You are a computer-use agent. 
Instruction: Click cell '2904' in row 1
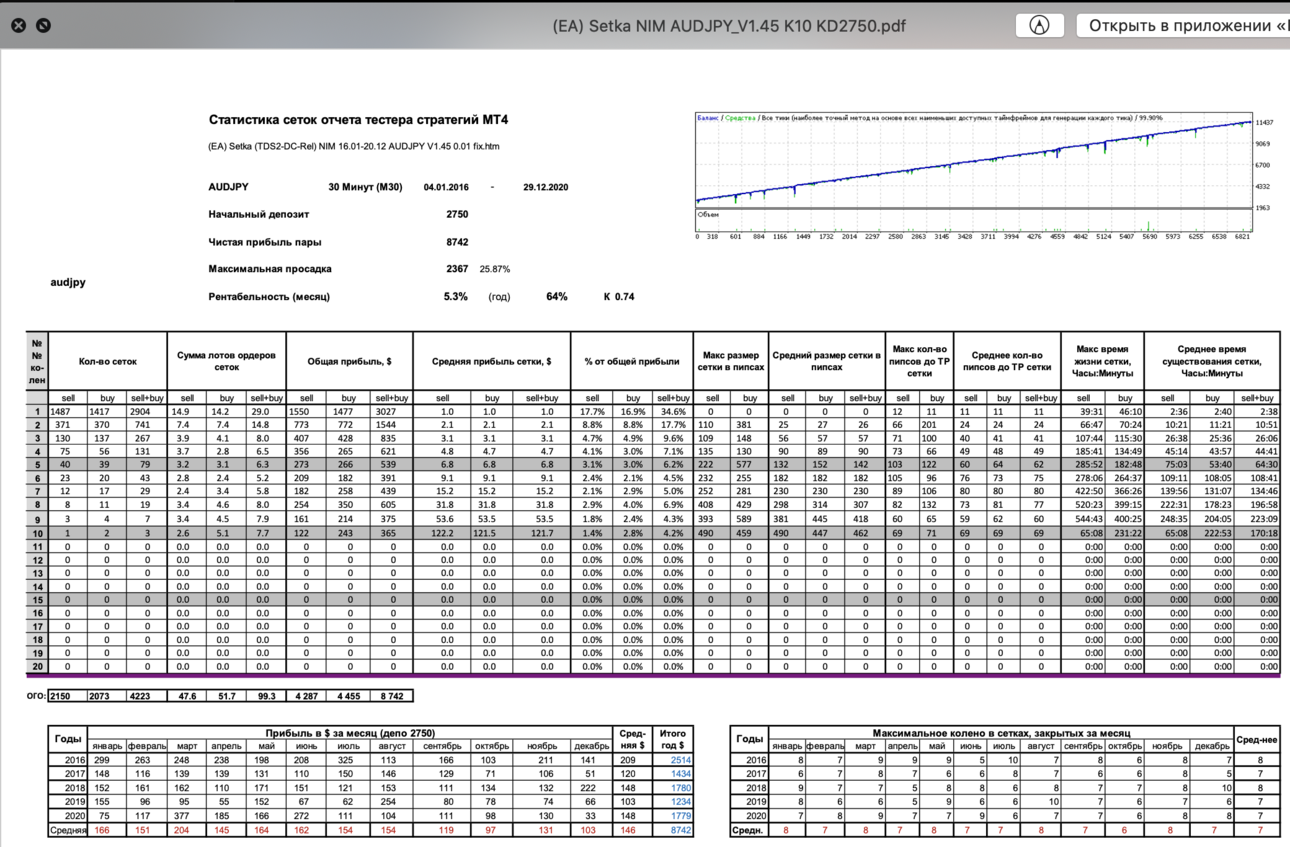click(x=147, y=411)
